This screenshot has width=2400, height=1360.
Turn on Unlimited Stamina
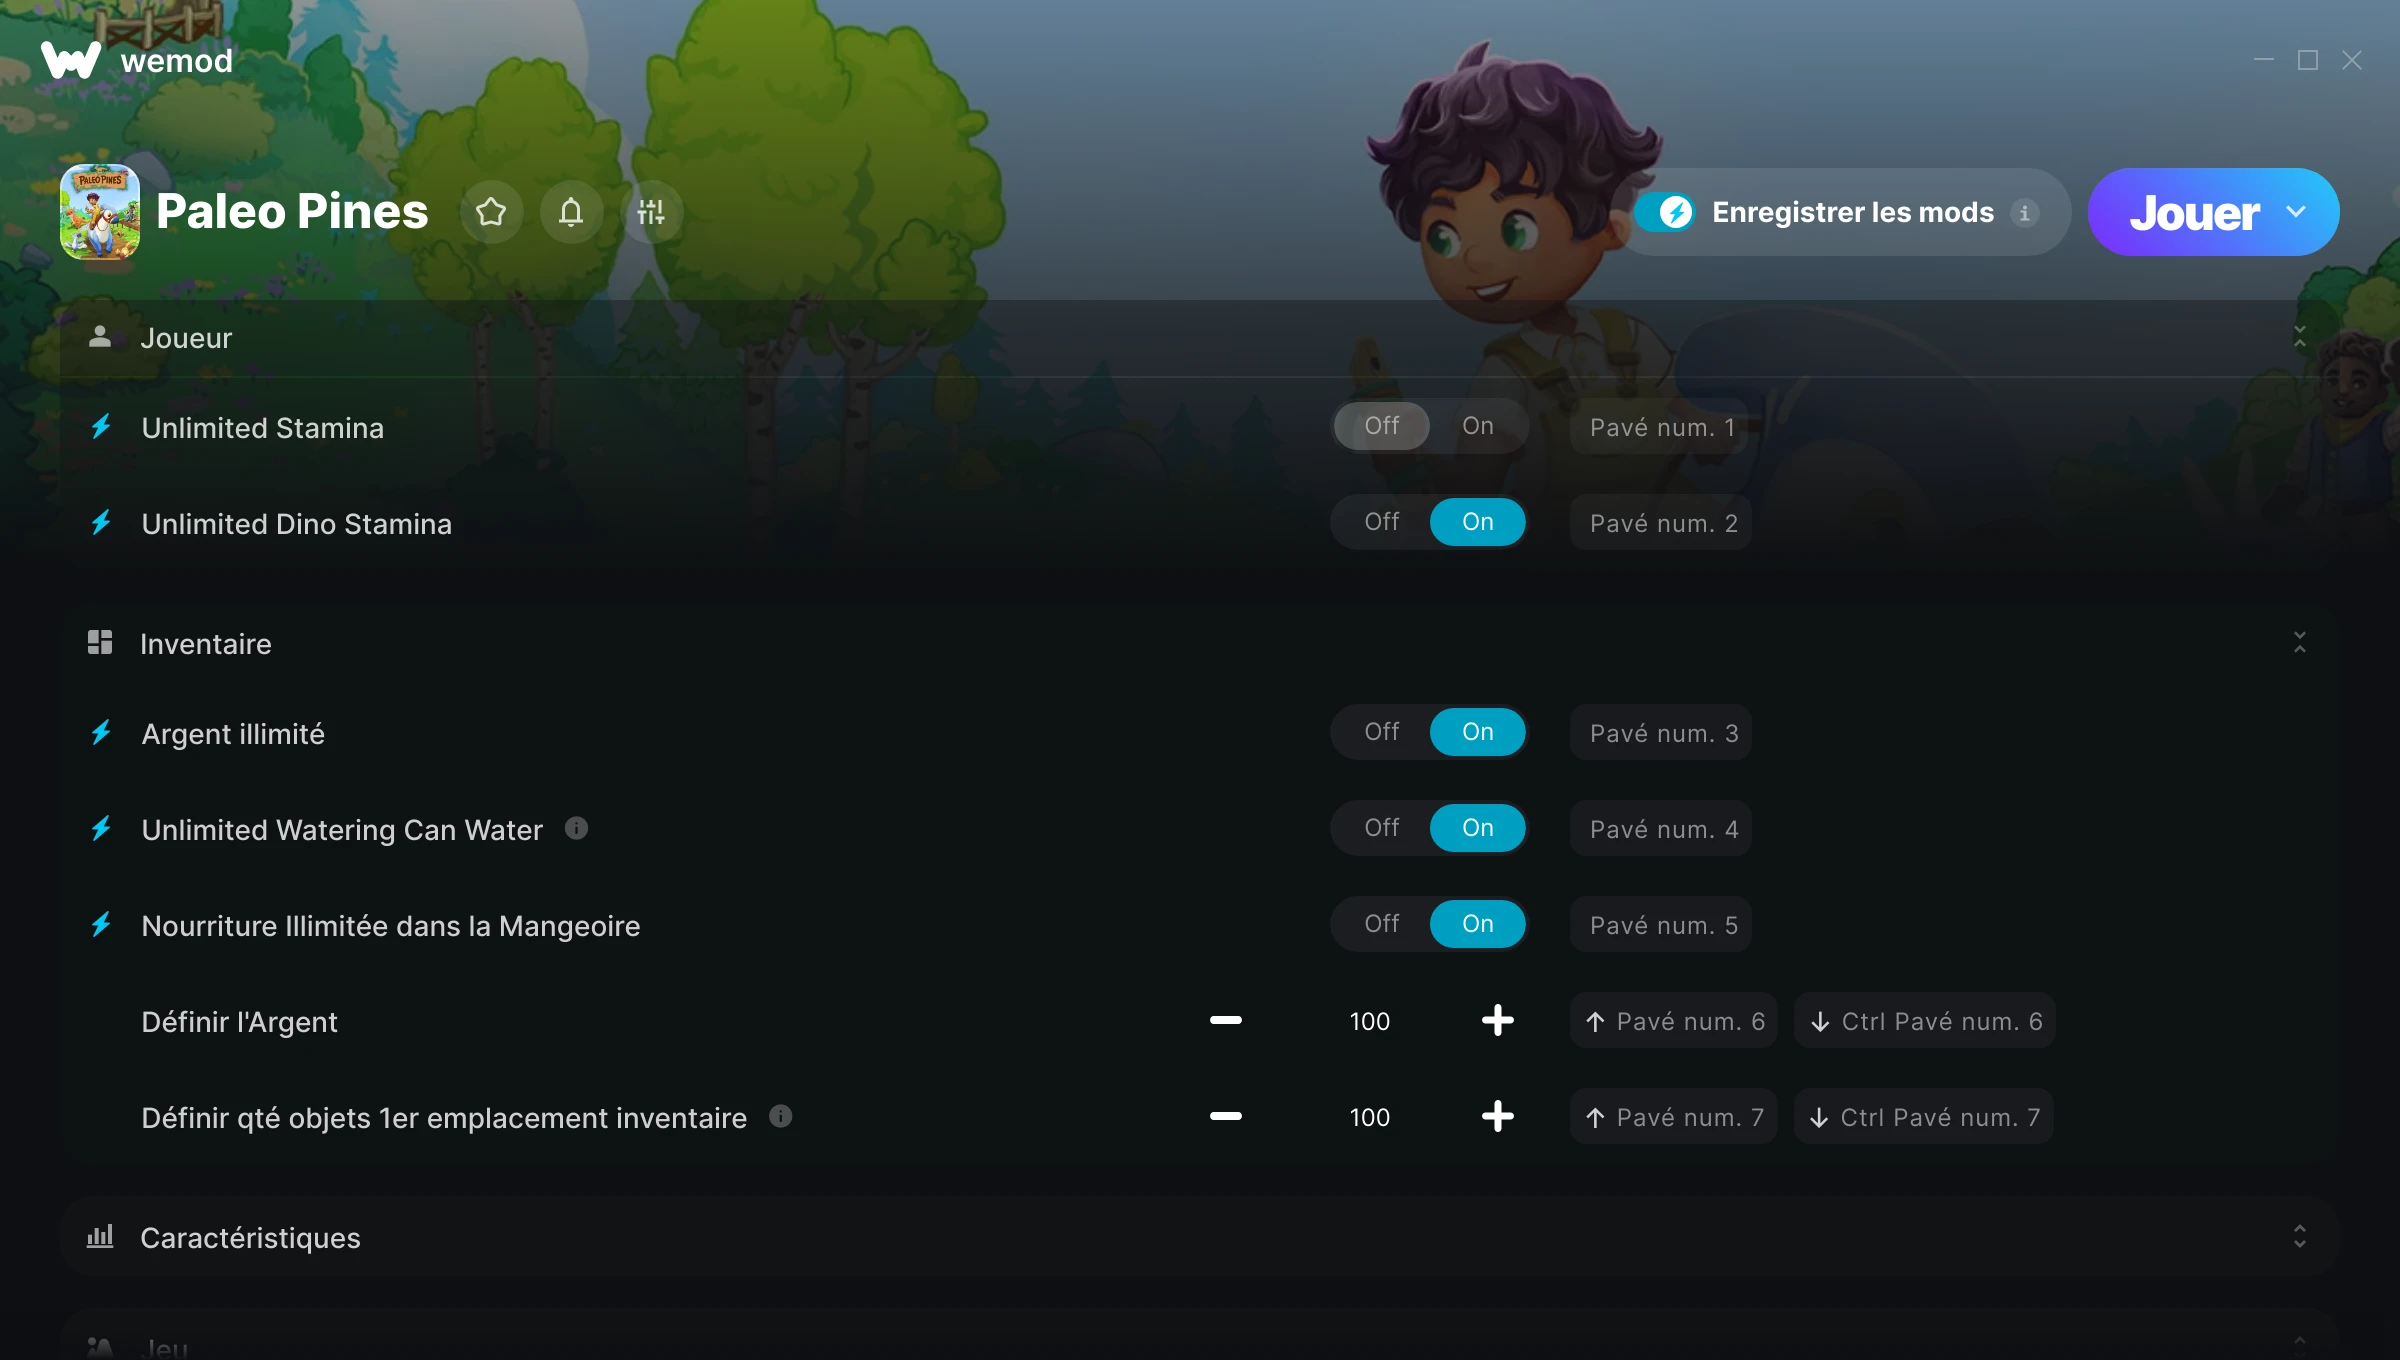pos(1477,426)
